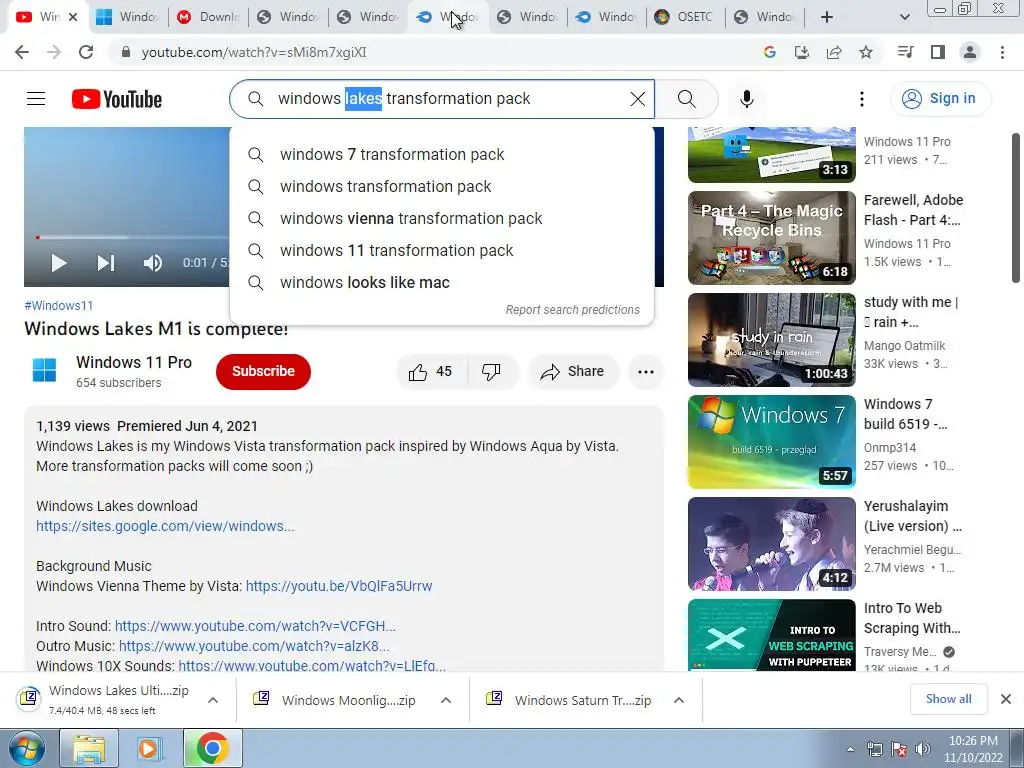The height and width of the screenshot is (768, 1024).
Task: Open Windows Media Player from taskbar
Action: point(148,748)
